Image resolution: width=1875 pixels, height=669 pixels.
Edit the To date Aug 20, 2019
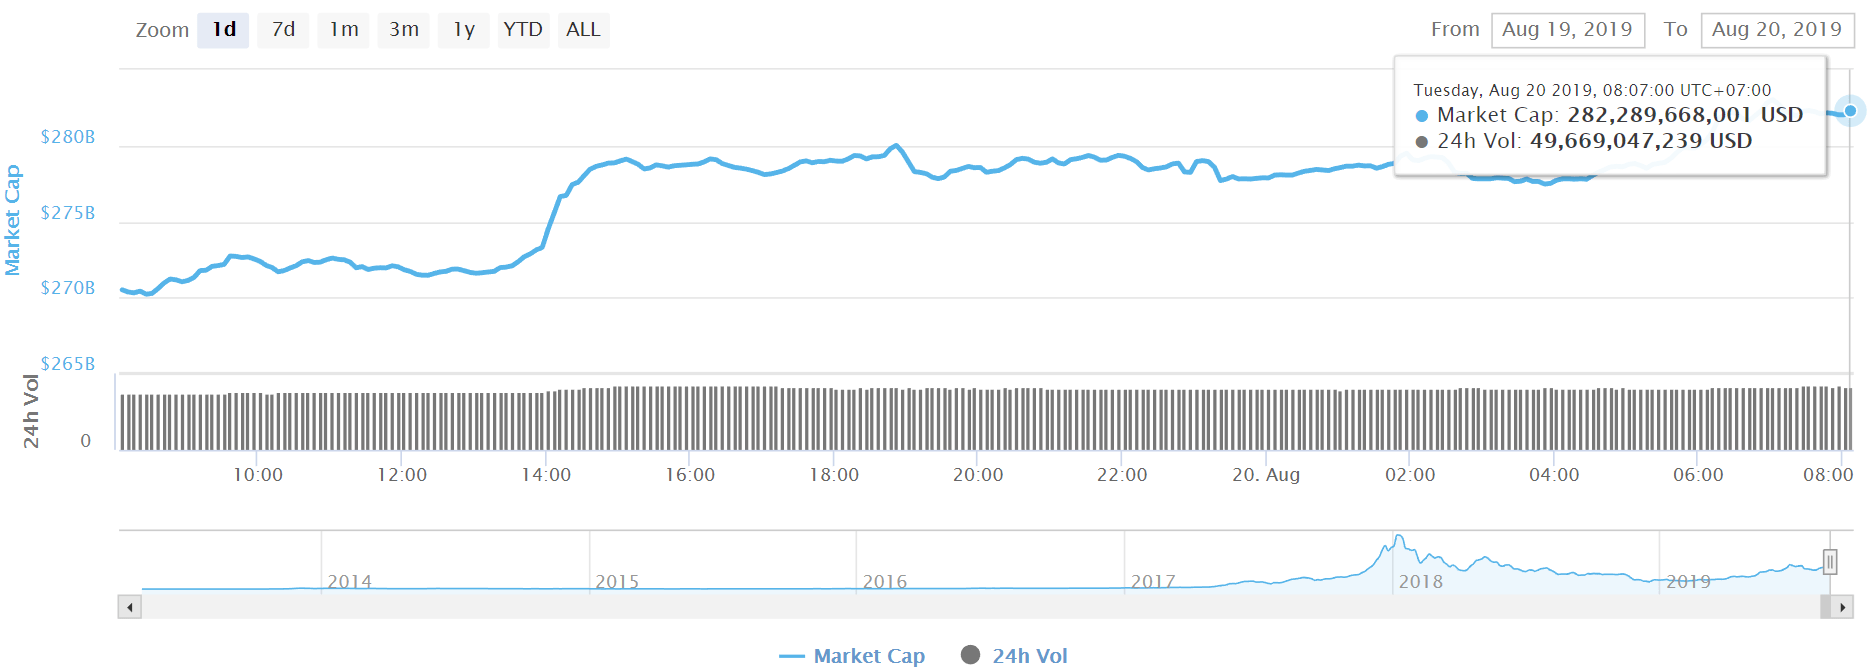(1777, 30)
